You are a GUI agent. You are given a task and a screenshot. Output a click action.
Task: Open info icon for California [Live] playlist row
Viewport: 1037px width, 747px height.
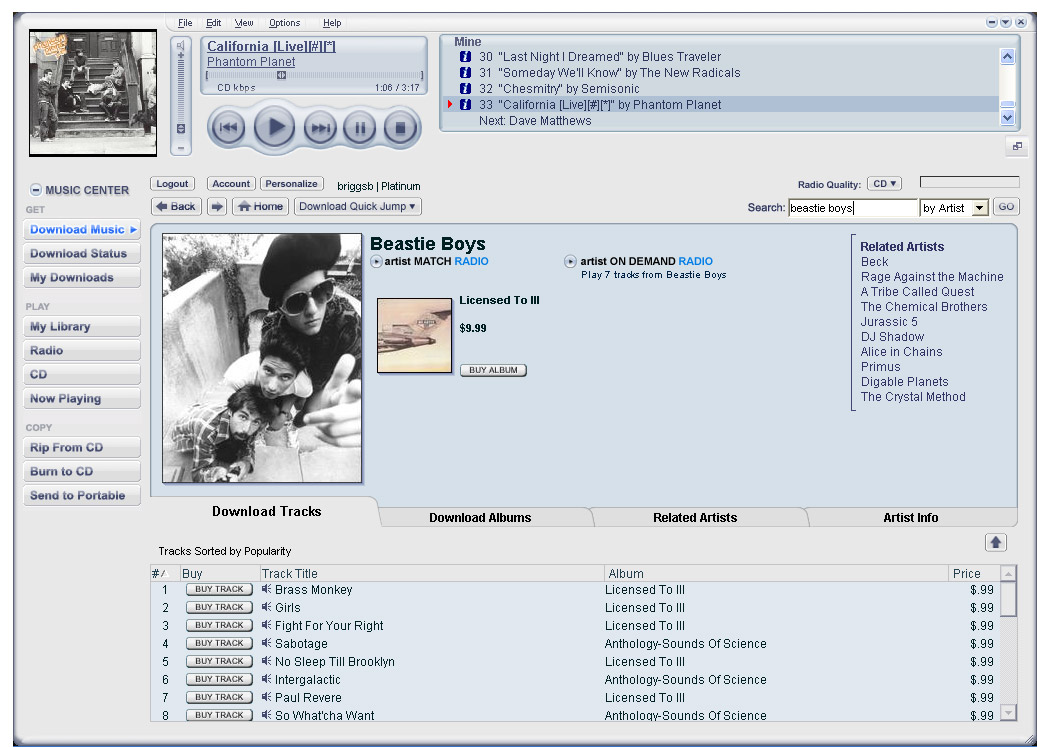click(x=465, y=104)
